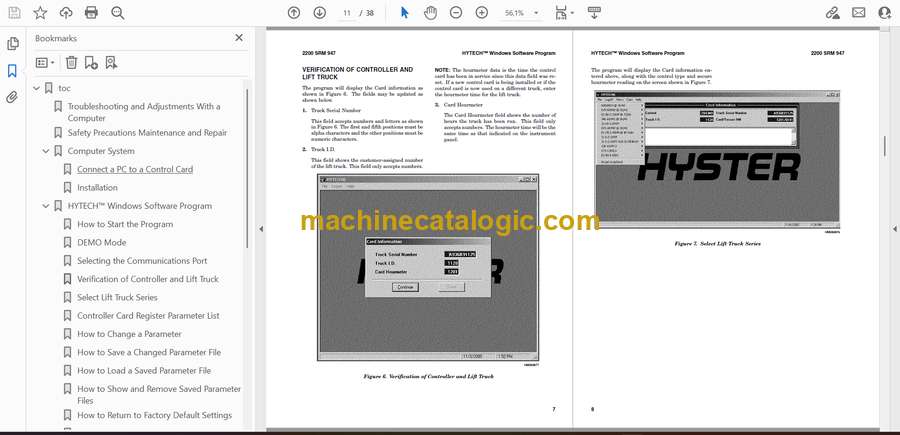Go to How to Return to Factory Default Settings
The image size is (900, 435).
(154, 415)
